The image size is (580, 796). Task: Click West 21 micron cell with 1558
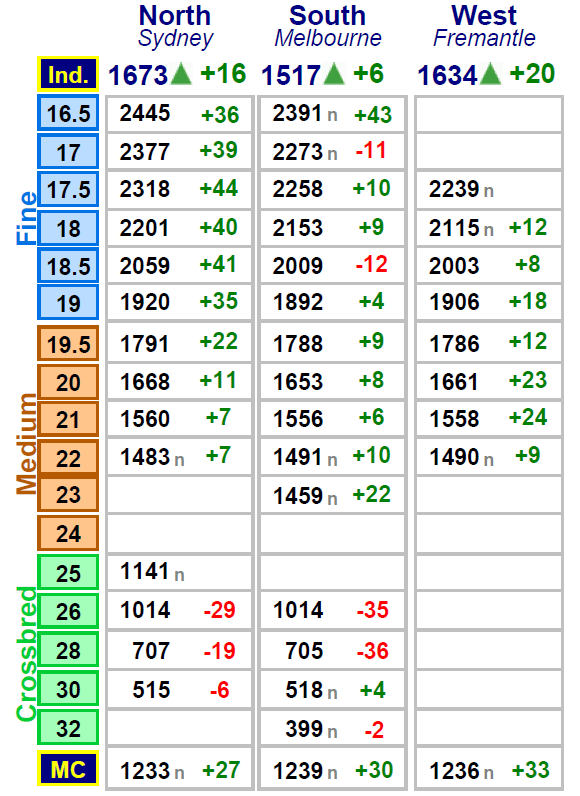tap(489, 418)
